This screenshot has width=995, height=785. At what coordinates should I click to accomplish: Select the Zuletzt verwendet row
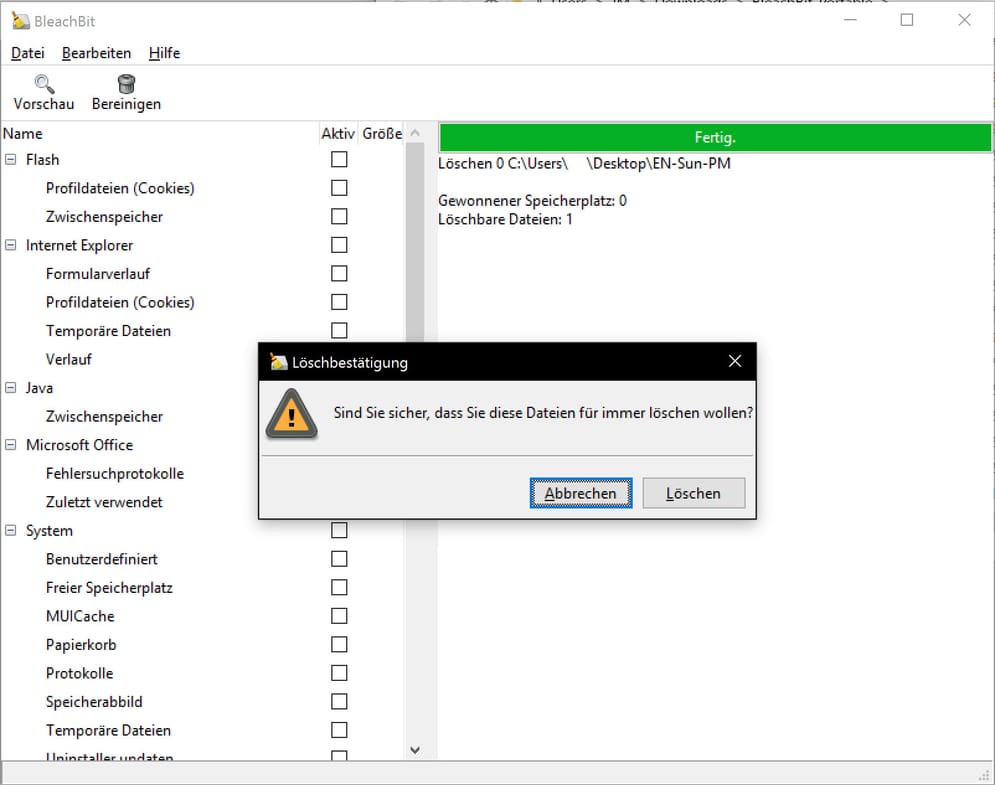[x=104, y=502]
